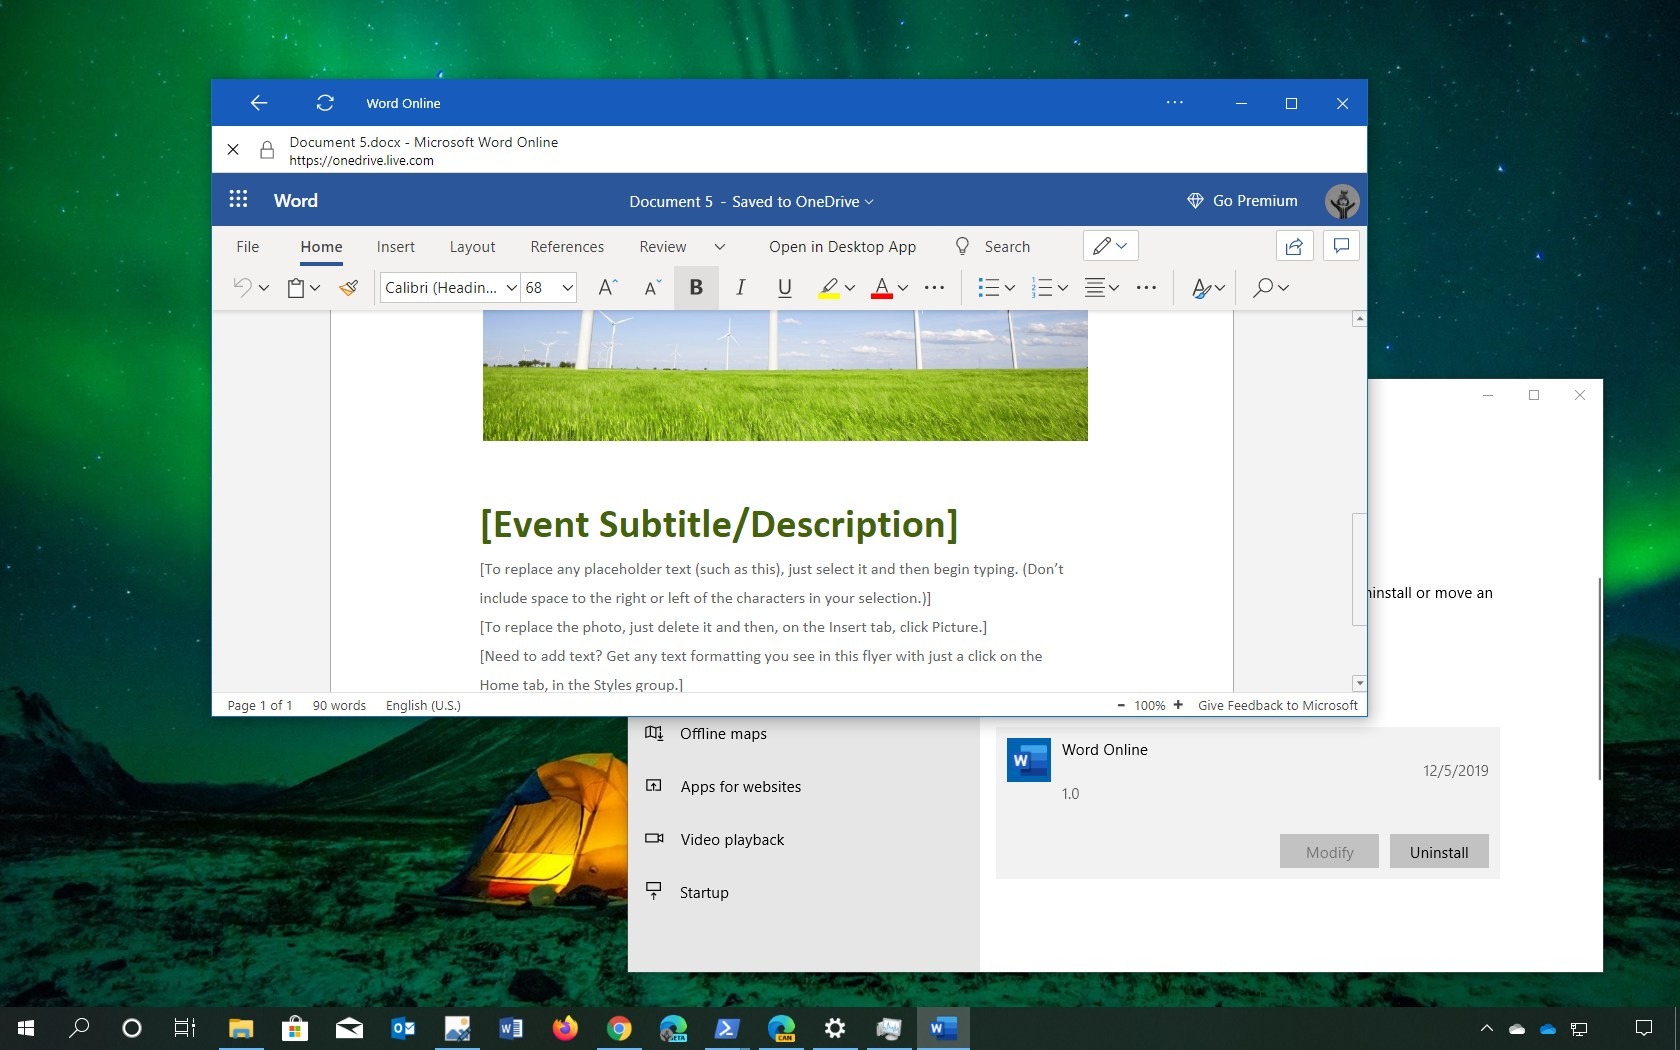Open the Share icon in Word Online

1294,246
